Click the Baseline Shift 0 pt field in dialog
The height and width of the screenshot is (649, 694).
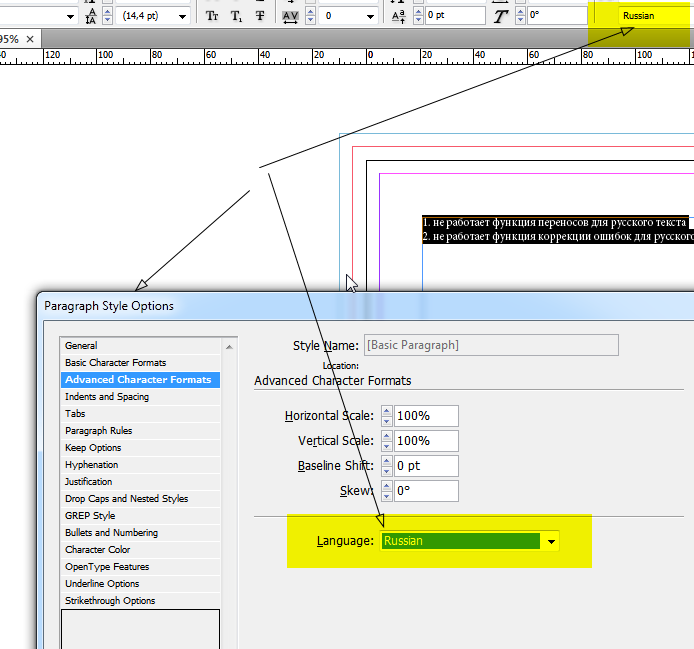pyautogui.click(x=426, y=466)
